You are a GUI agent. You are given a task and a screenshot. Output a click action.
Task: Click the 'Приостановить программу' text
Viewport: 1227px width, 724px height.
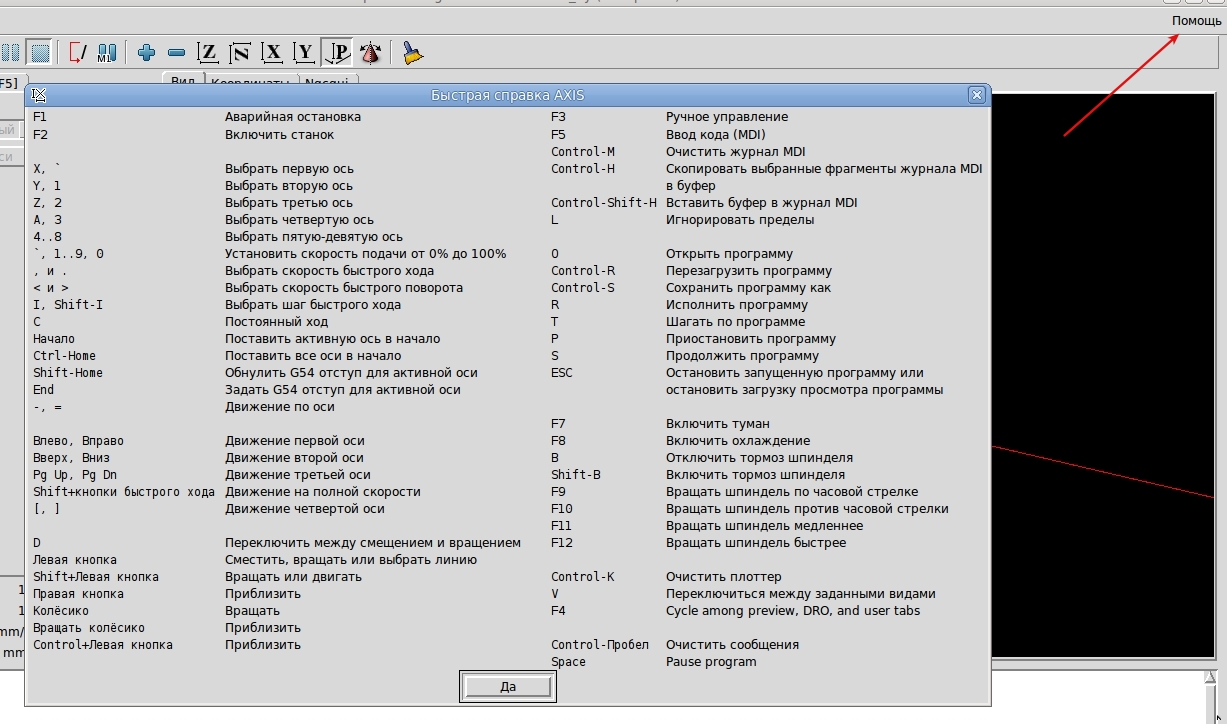coord(751,339)
